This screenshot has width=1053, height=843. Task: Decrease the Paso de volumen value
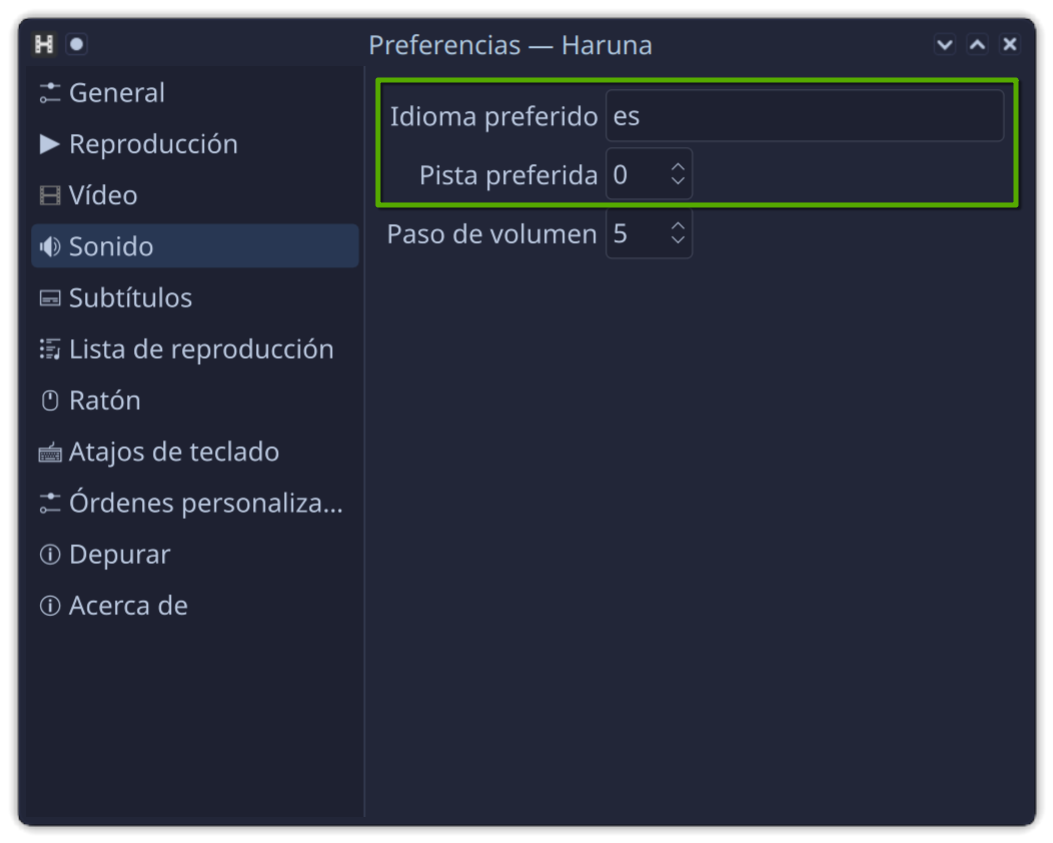(678, 241)
